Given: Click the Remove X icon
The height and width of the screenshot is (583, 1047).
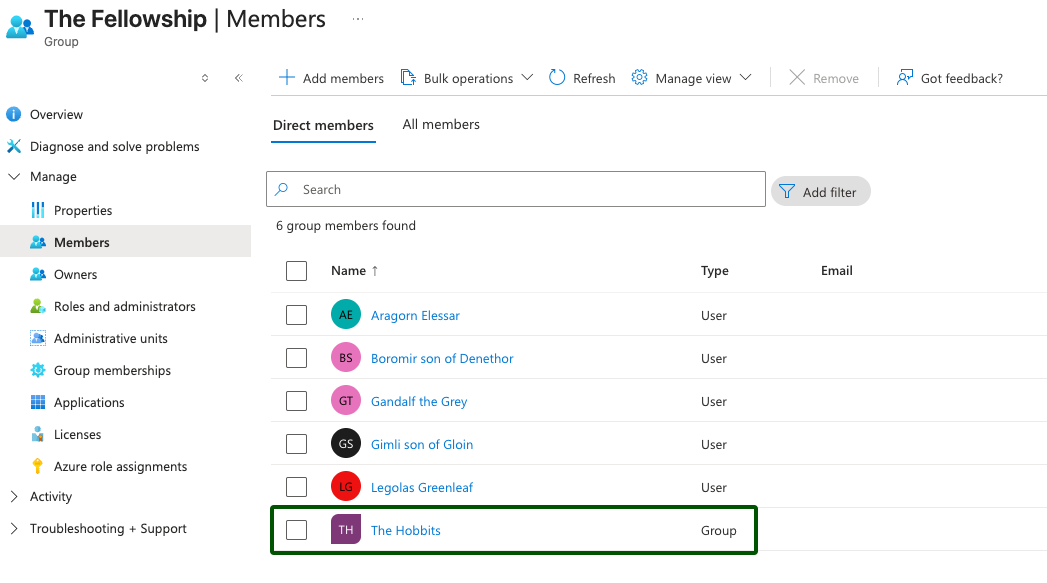Looking at the screenshot, I should pos(797,77).
